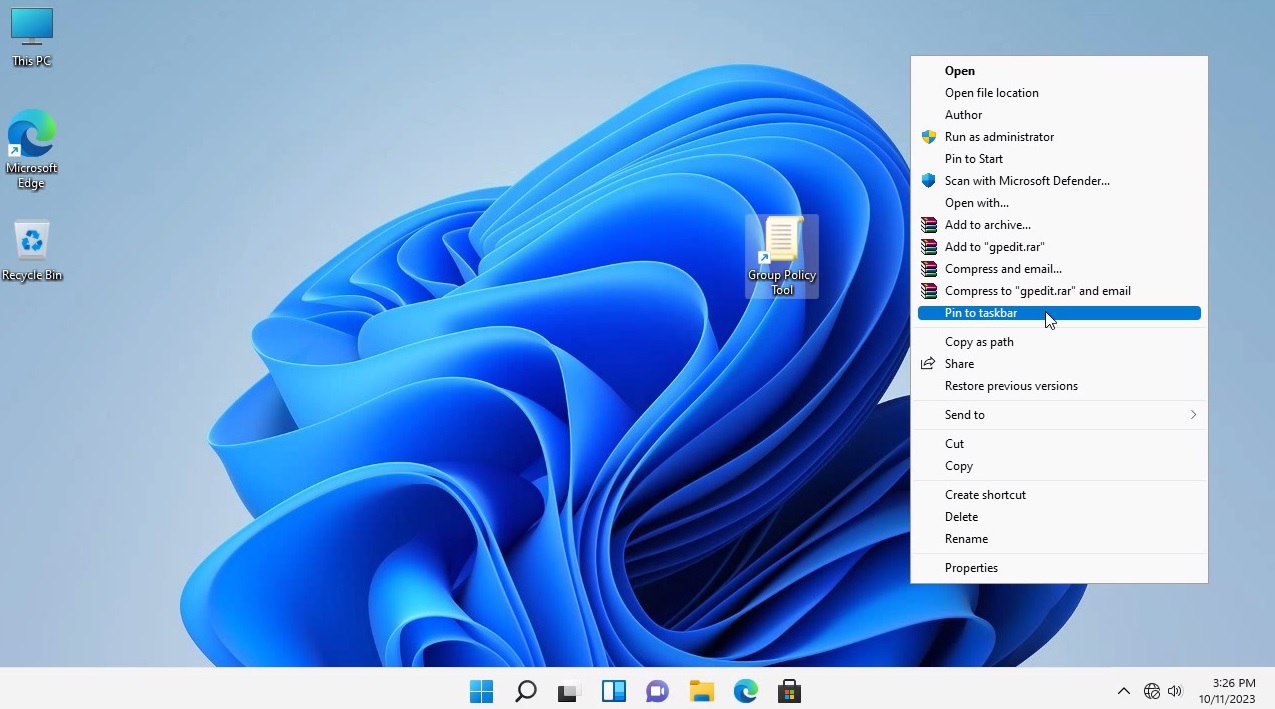Open the Widgets taskbar icon
1275x709 pixels.
pyautogui.click(x=613, y=691)
